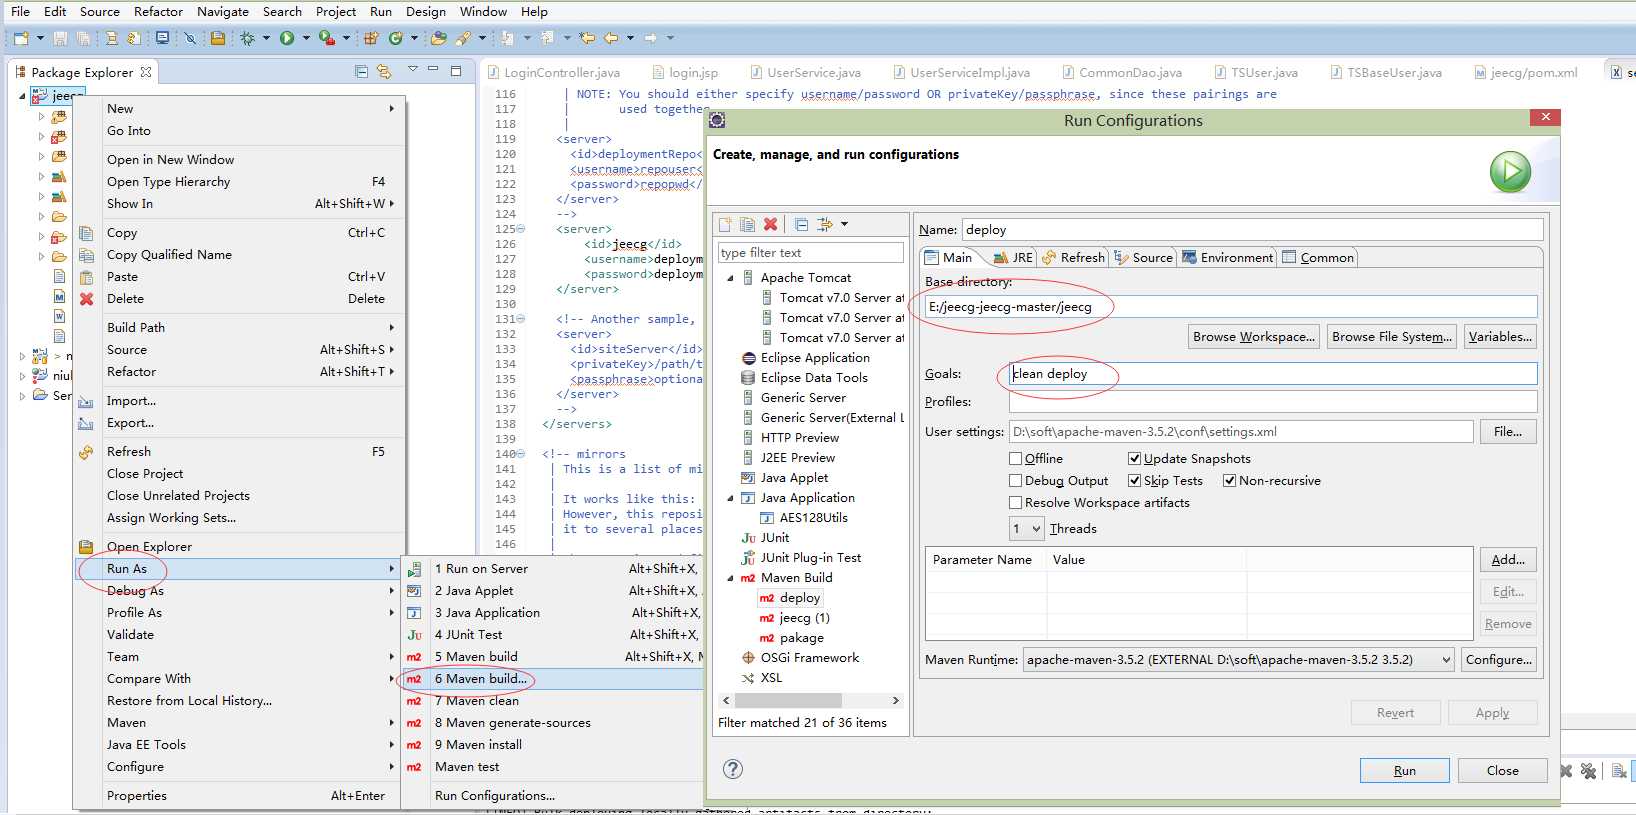
Task: Collapse the Apache Tomcat tree node
Action: tap(730, 278)
